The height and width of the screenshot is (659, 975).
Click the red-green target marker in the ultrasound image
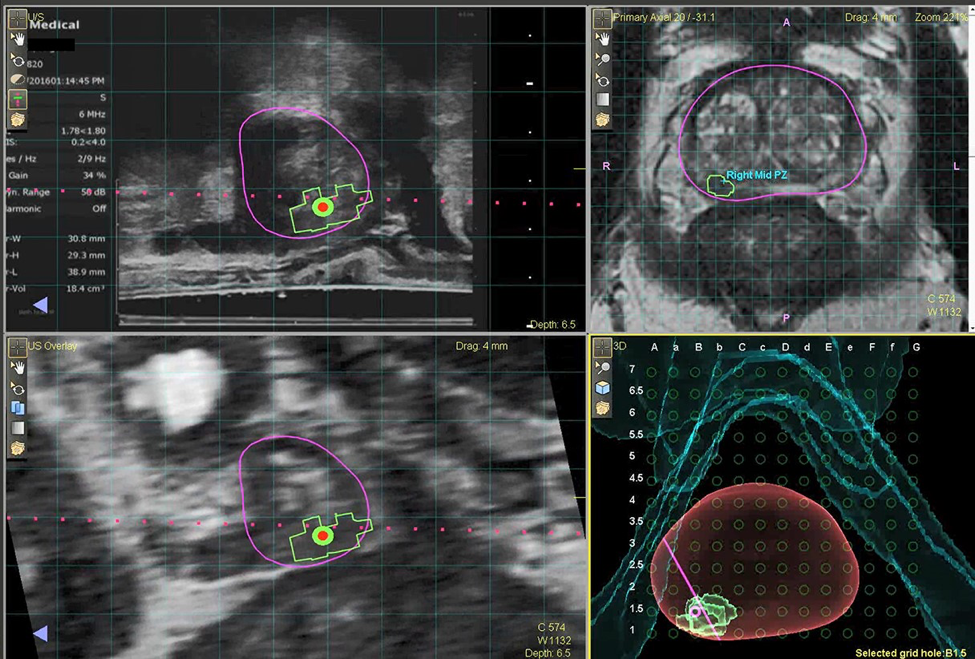coord(322,207)
